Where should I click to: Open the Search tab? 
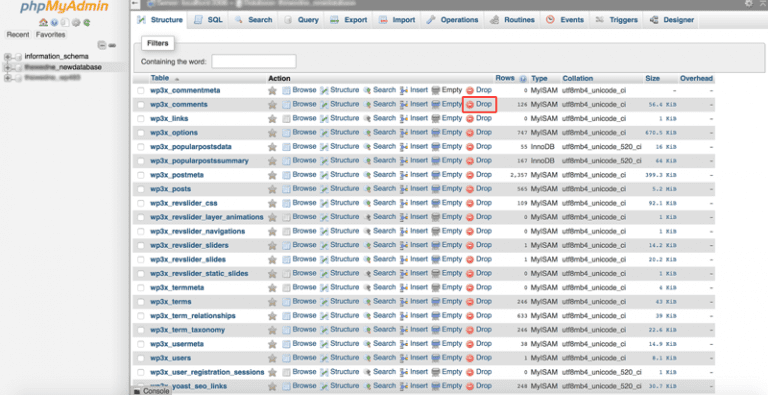pos(253,20)
